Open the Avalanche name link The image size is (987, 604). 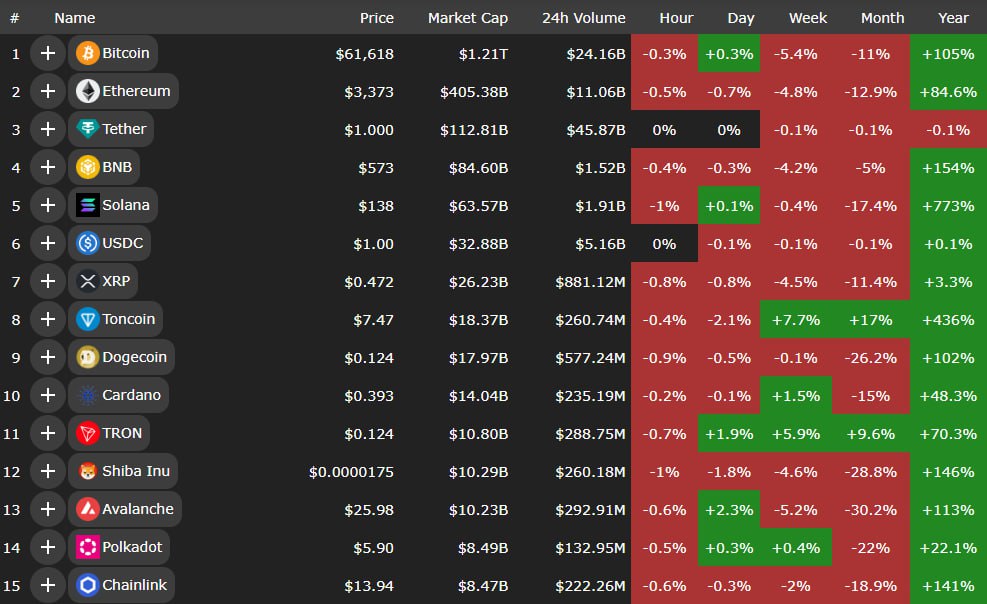(x=137, y=509)
